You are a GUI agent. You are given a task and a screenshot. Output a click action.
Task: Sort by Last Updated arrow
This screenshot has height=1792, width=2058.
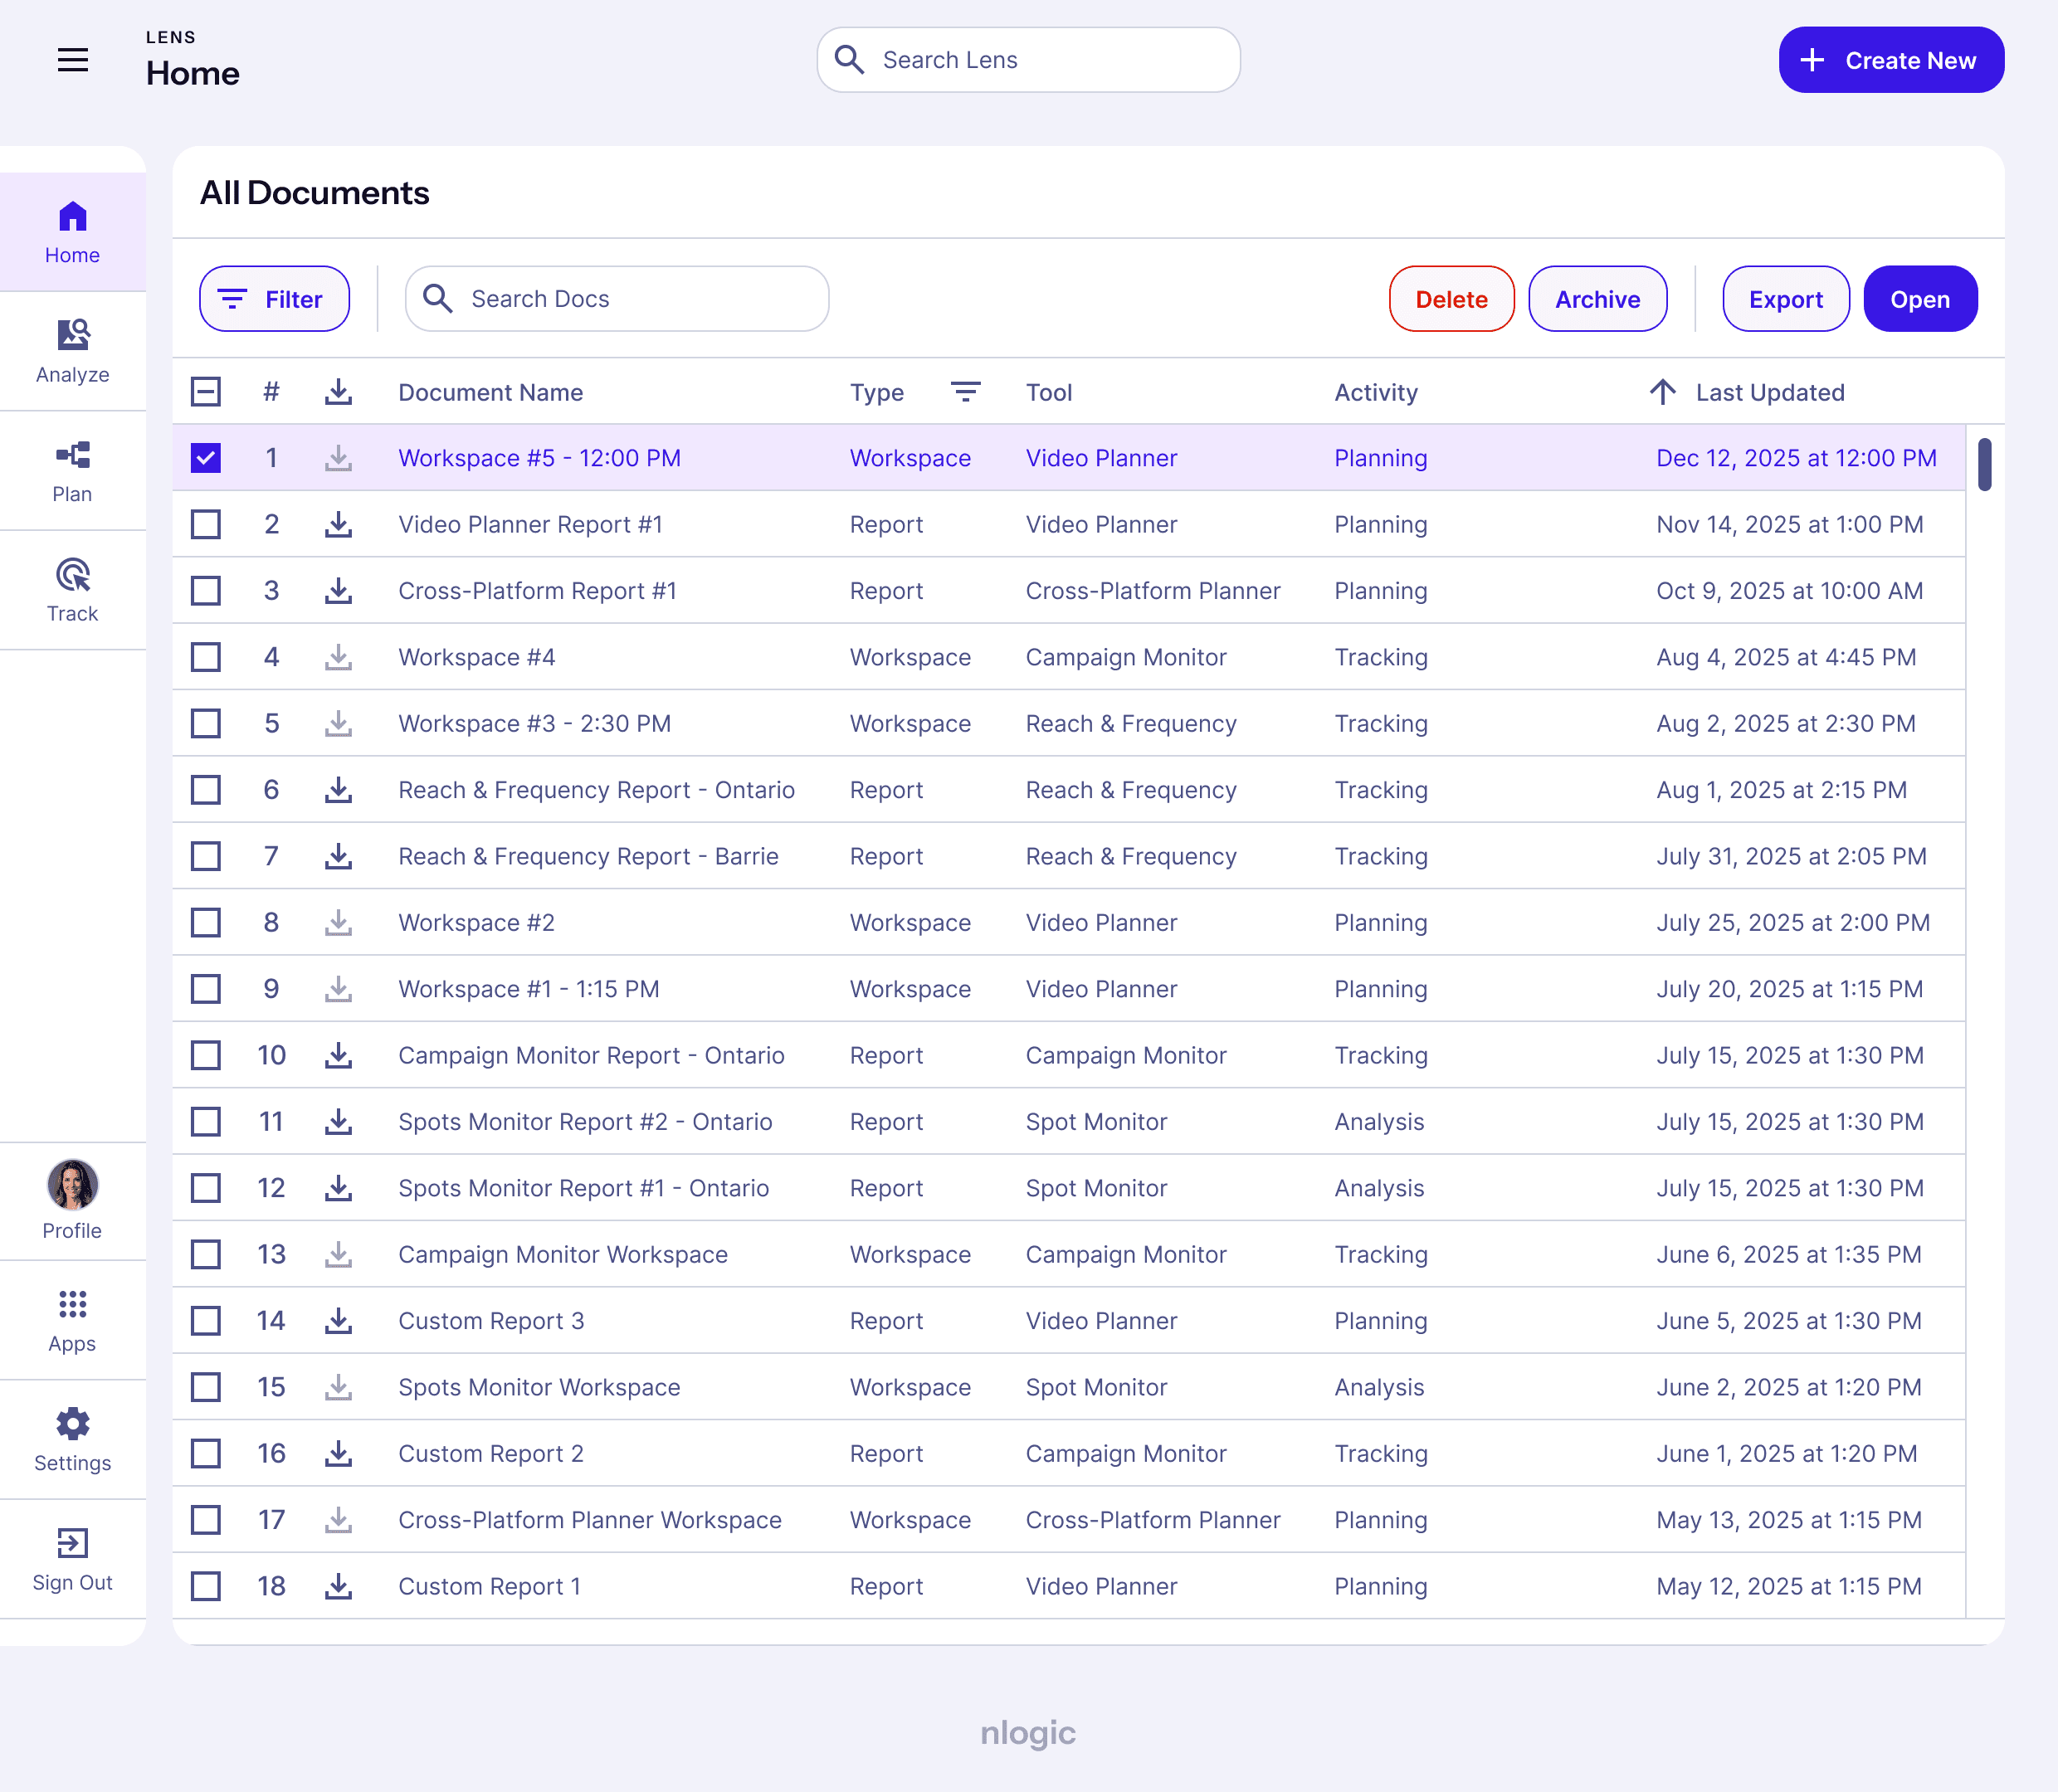1662,392
